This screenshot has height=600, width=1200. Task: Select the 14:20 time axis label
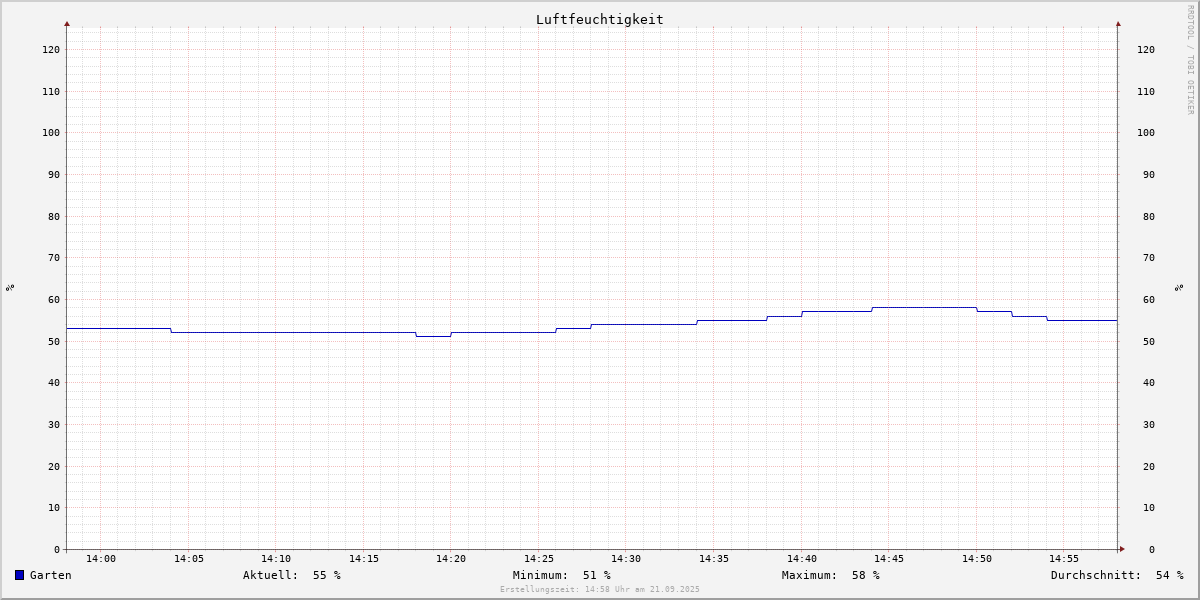coord(451,559)
